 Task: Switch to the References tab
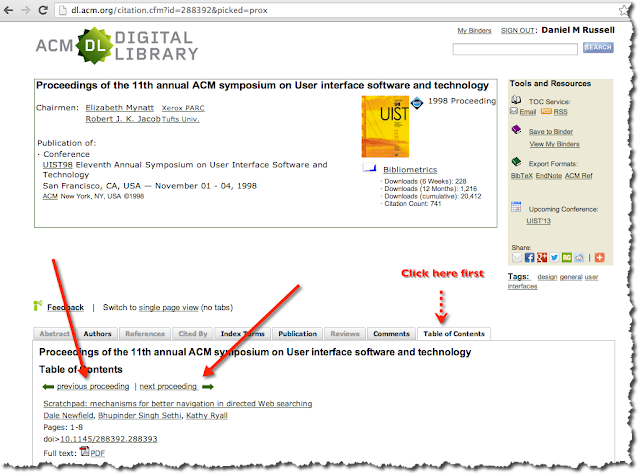click(x=145, y=334)
